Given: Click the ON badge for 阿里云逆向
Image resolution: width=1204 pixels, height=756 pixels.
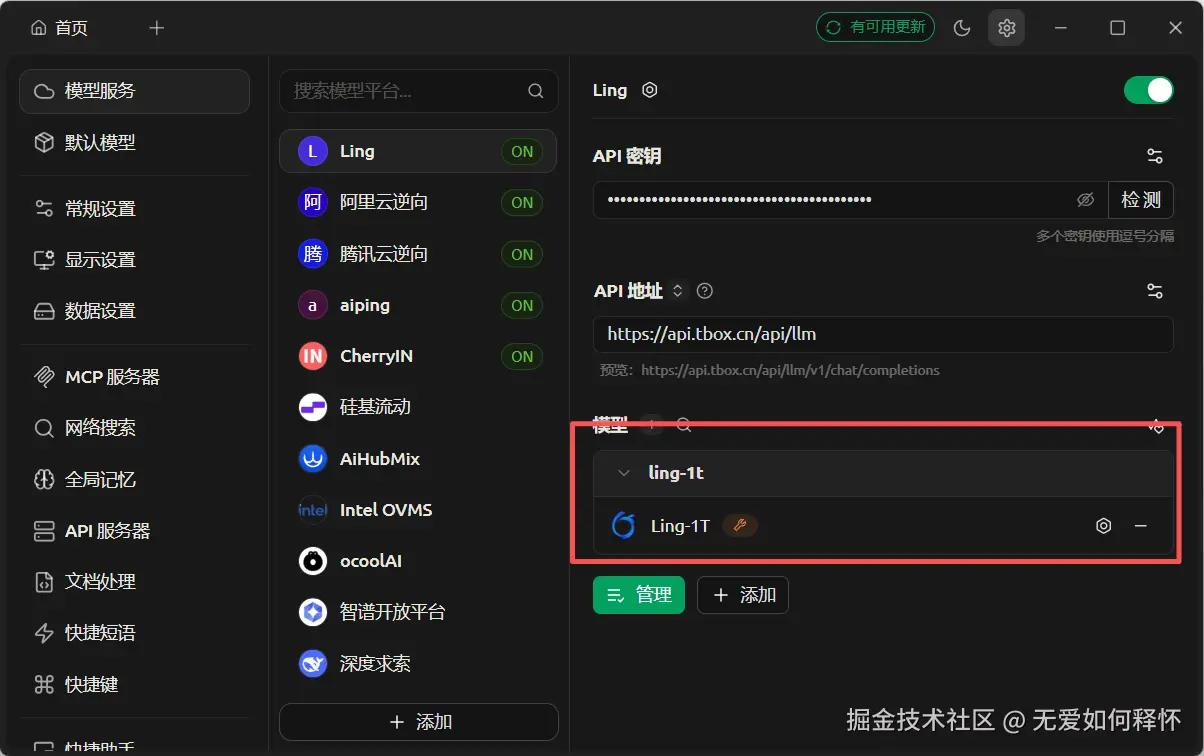Looking at the screenshot, I should [x=522, y=203].
